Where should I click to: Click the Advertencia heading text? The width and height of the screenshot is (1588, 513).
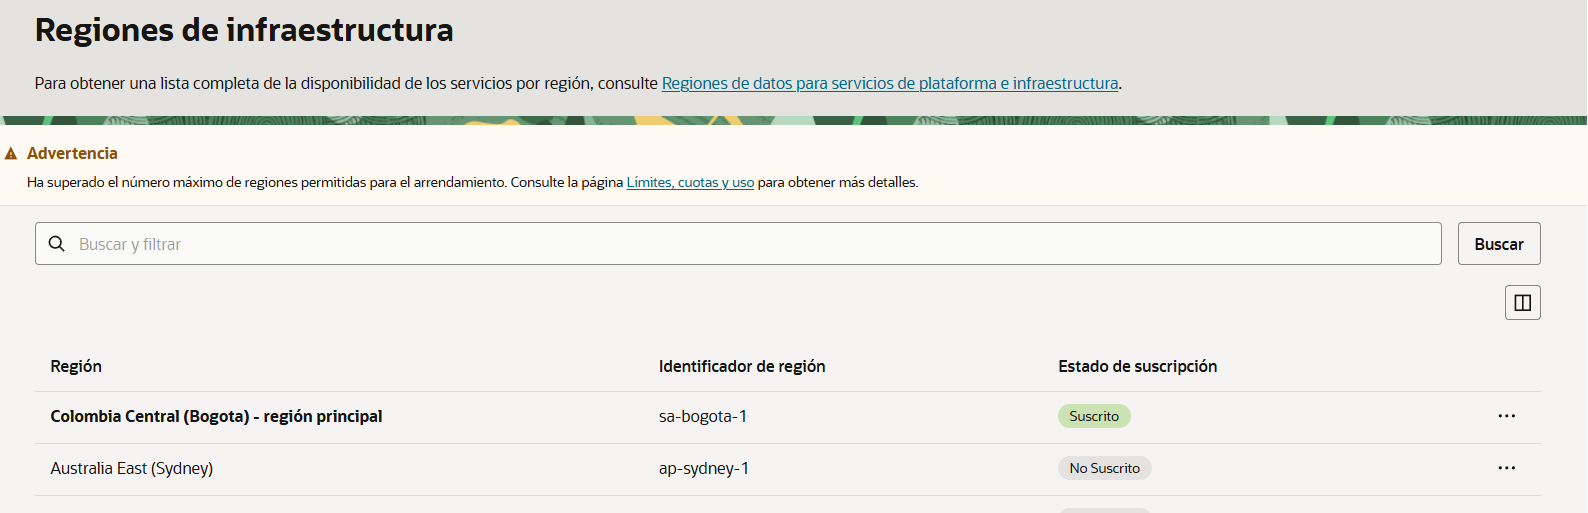pos(72,153)
